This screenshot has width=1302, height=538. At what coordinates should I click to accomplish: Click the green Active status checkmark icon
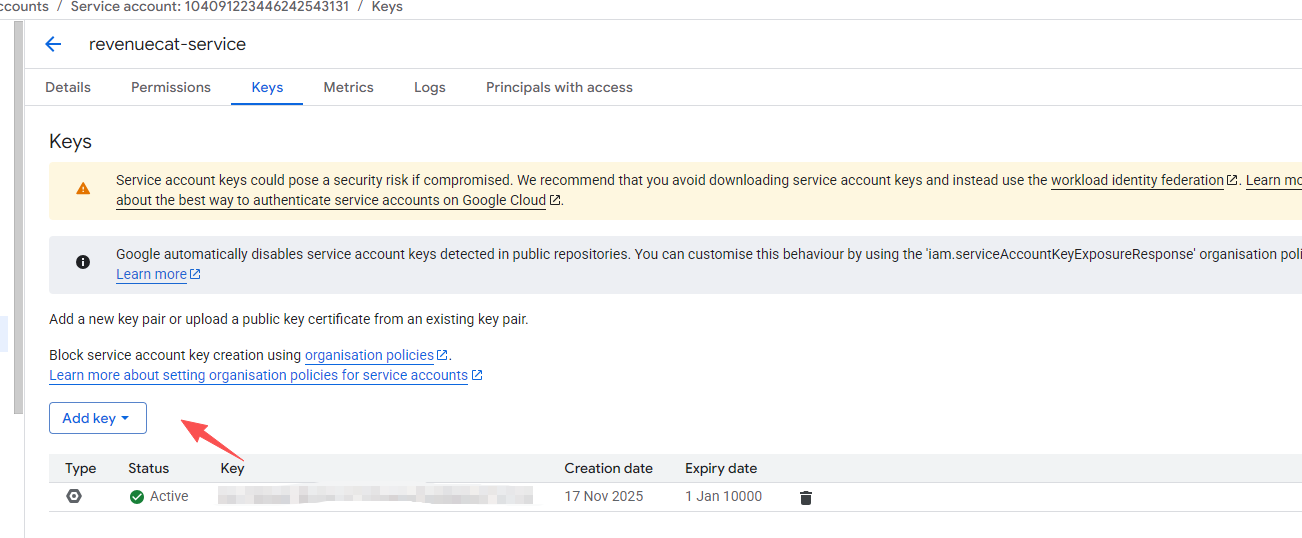(x=137, y=497)
